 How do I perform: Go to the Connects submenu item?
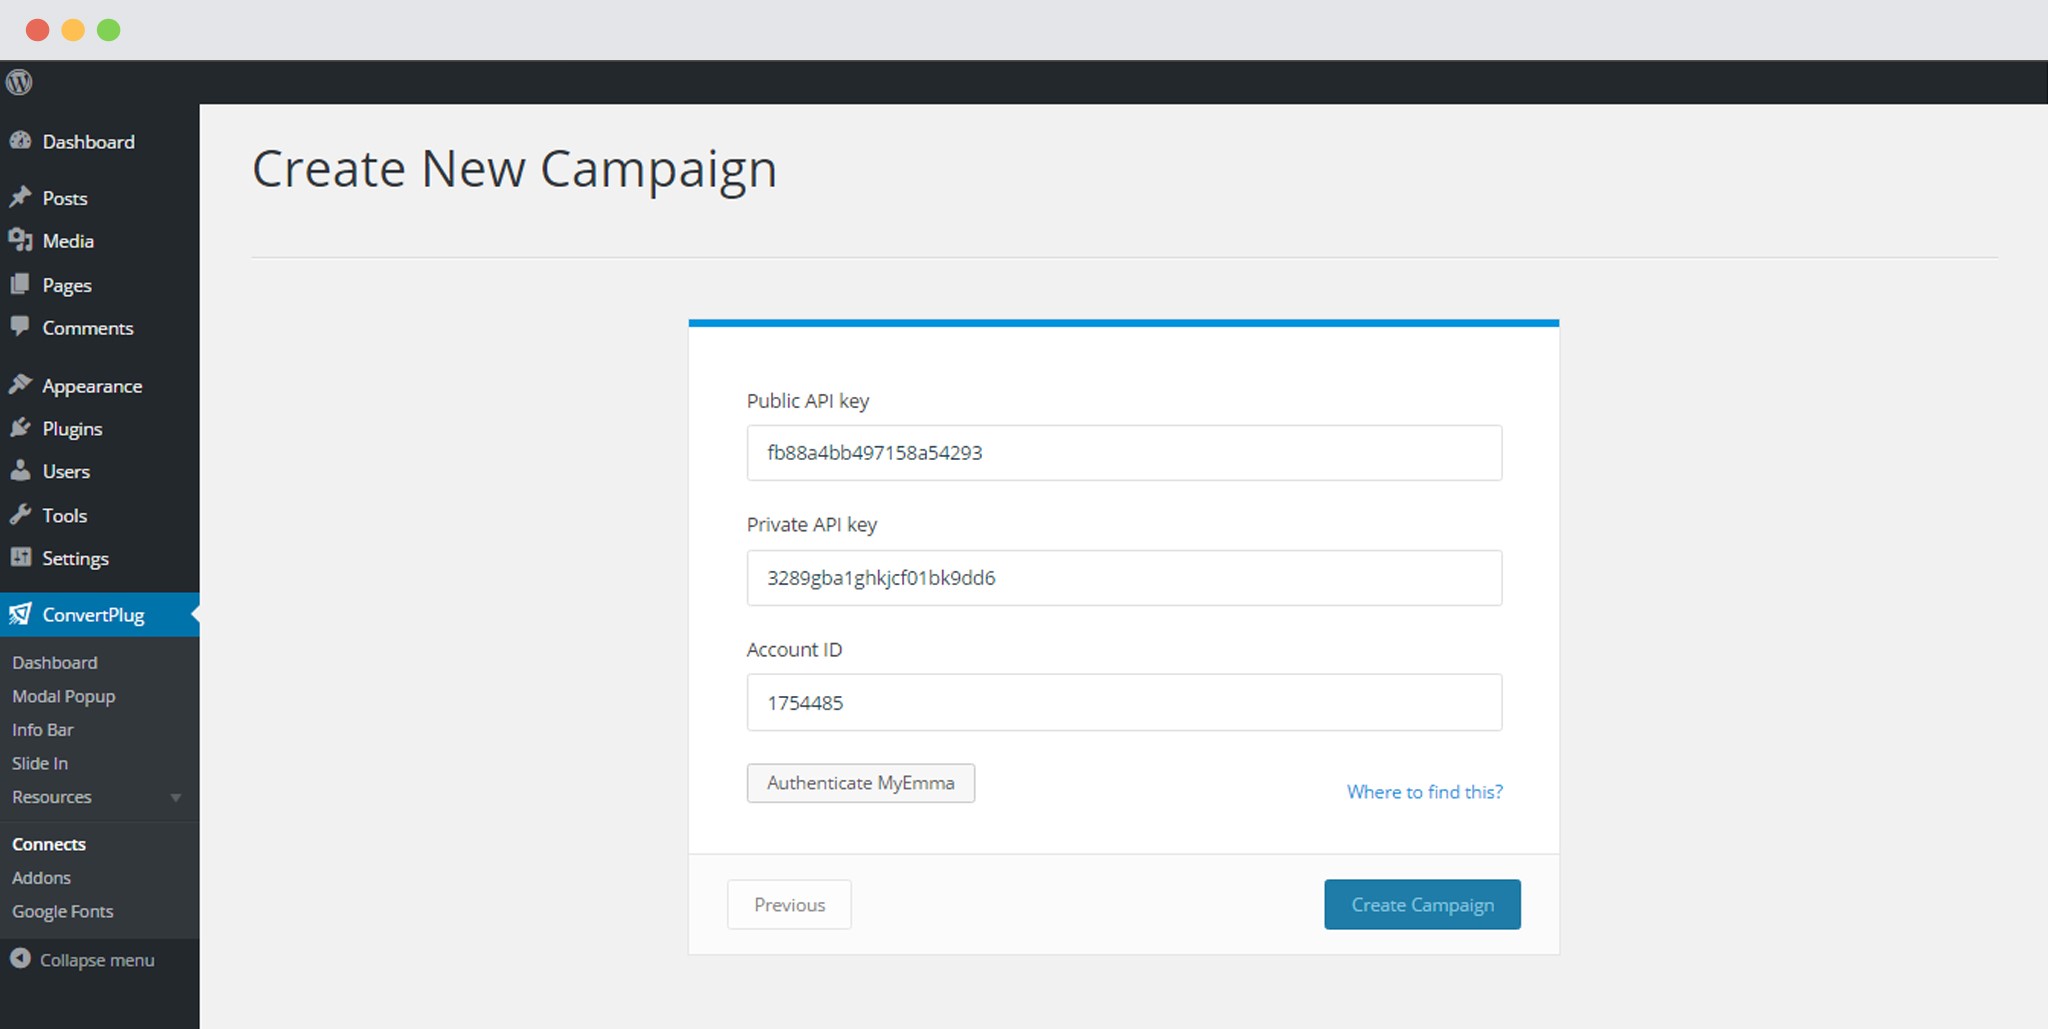coord(49,844)
